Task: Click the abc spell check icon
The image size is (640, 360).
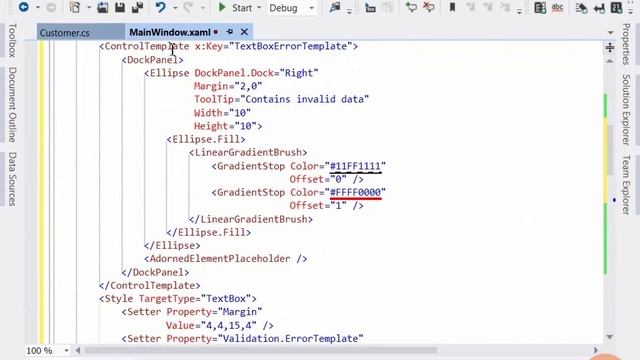Action: (x=557, y=7)
